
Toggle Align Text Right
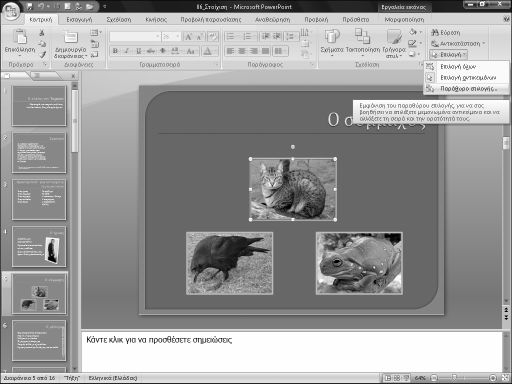pyautogui.click(x=254, y=51)
